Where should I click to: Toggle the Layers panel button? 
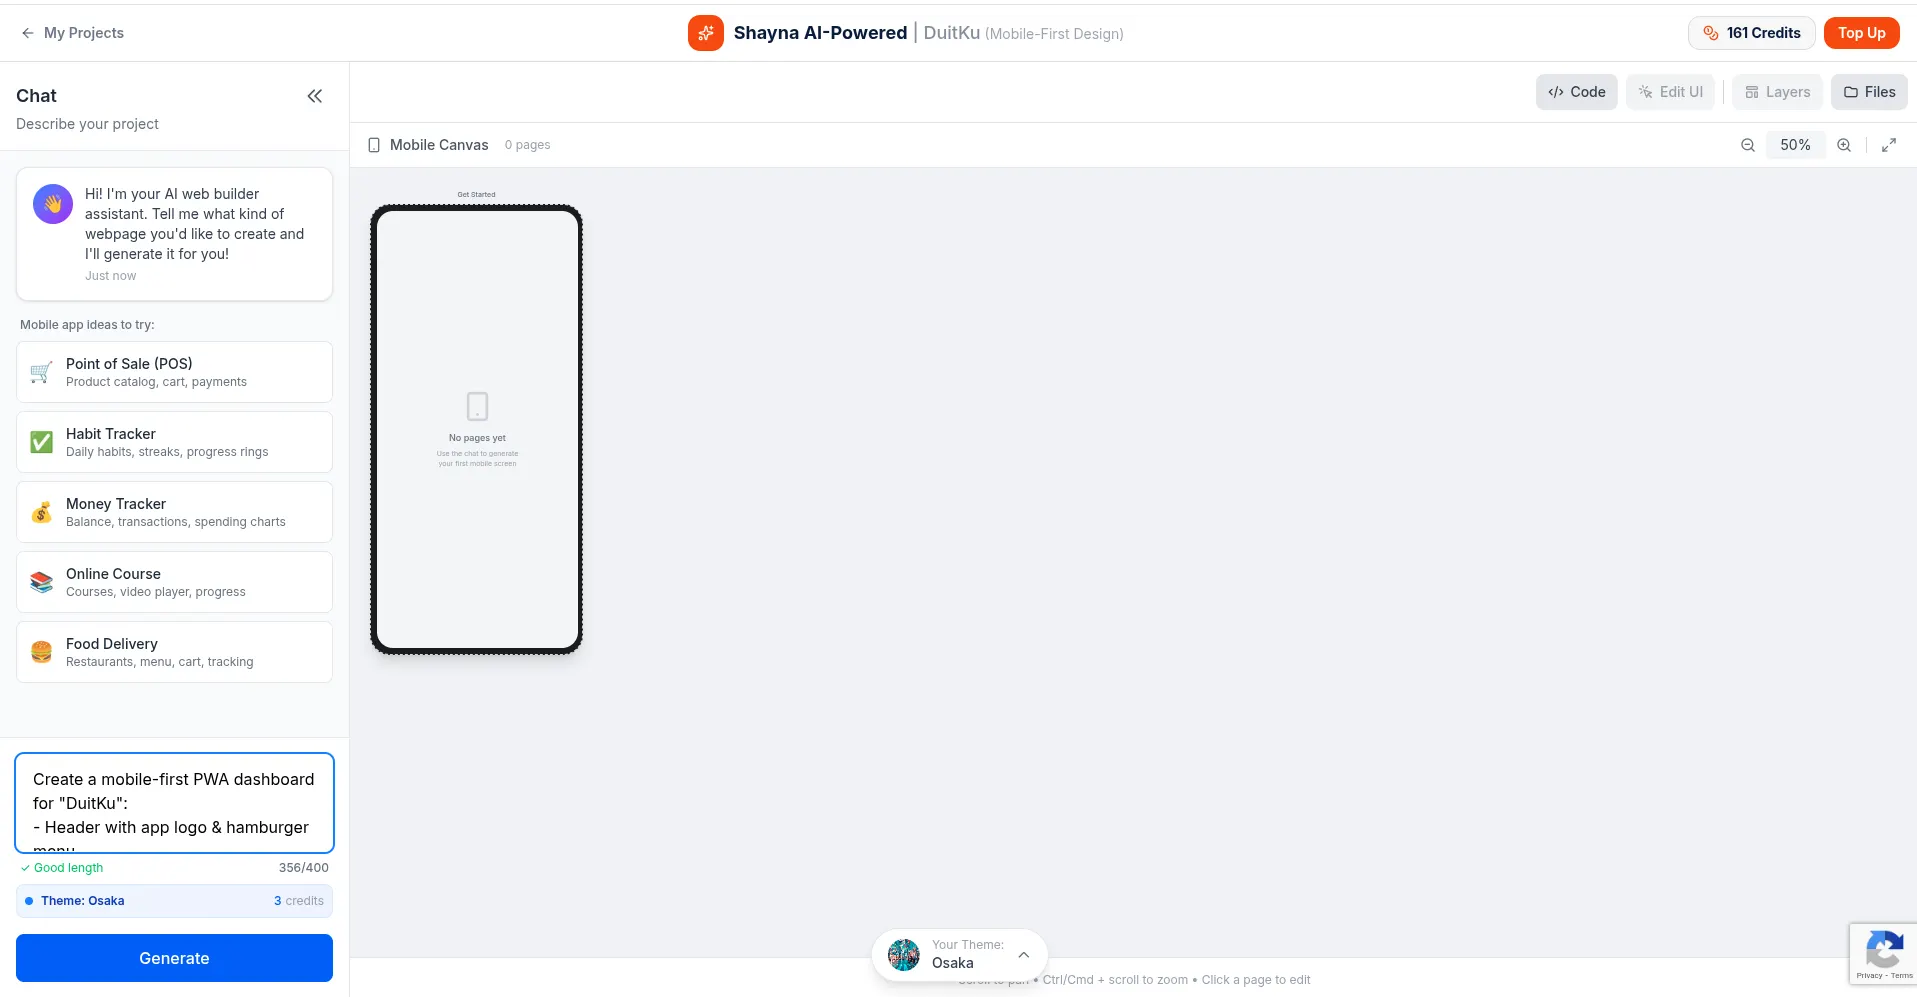(1777, 92)
